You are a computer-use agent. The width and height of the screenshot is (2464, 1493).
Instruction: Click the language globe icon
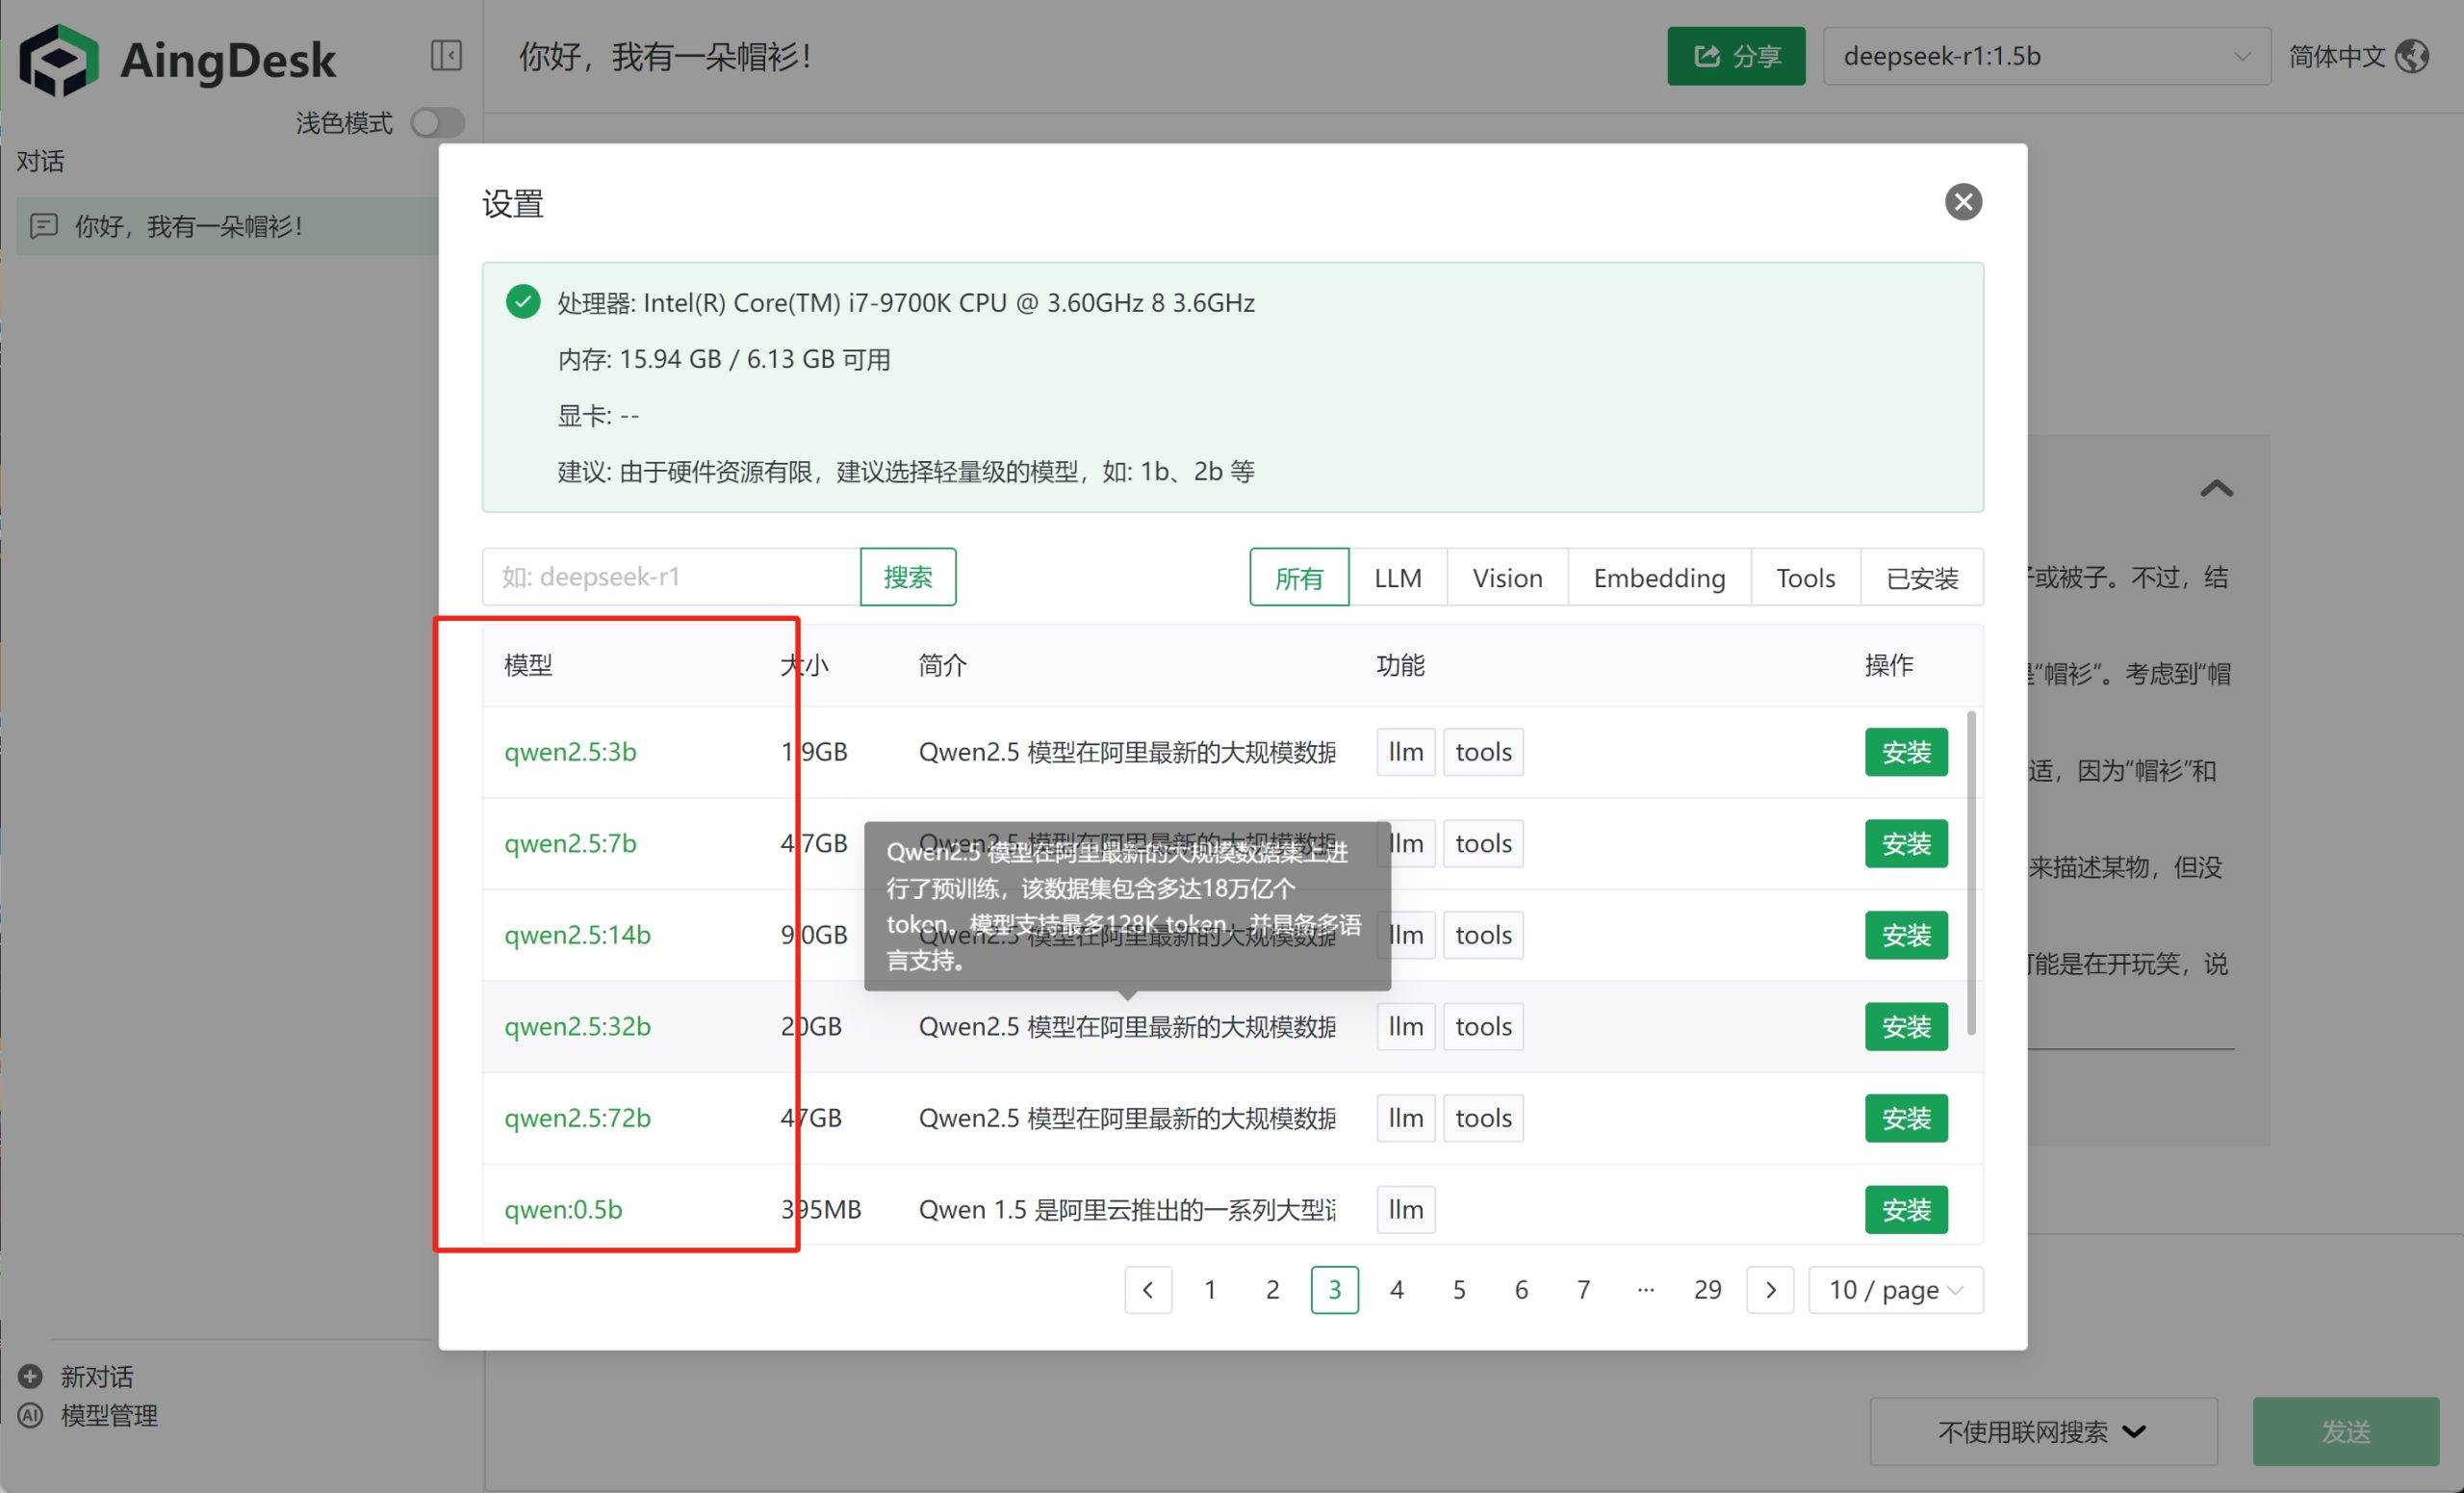(x=2412, y=56)
